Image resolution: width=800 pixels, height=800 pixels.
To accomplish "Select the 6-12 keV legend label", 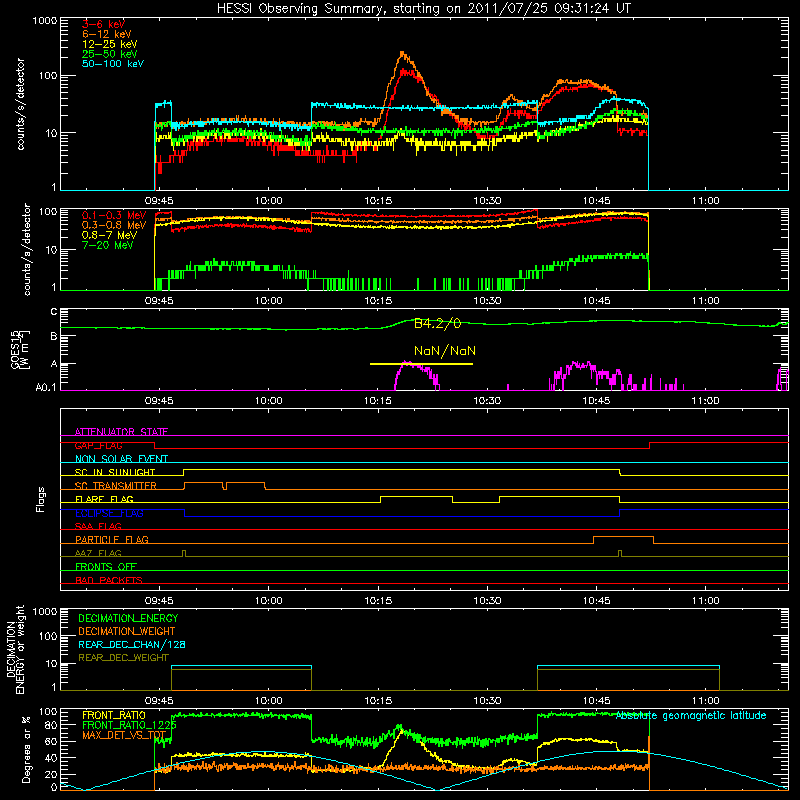I will click(107, 34).
